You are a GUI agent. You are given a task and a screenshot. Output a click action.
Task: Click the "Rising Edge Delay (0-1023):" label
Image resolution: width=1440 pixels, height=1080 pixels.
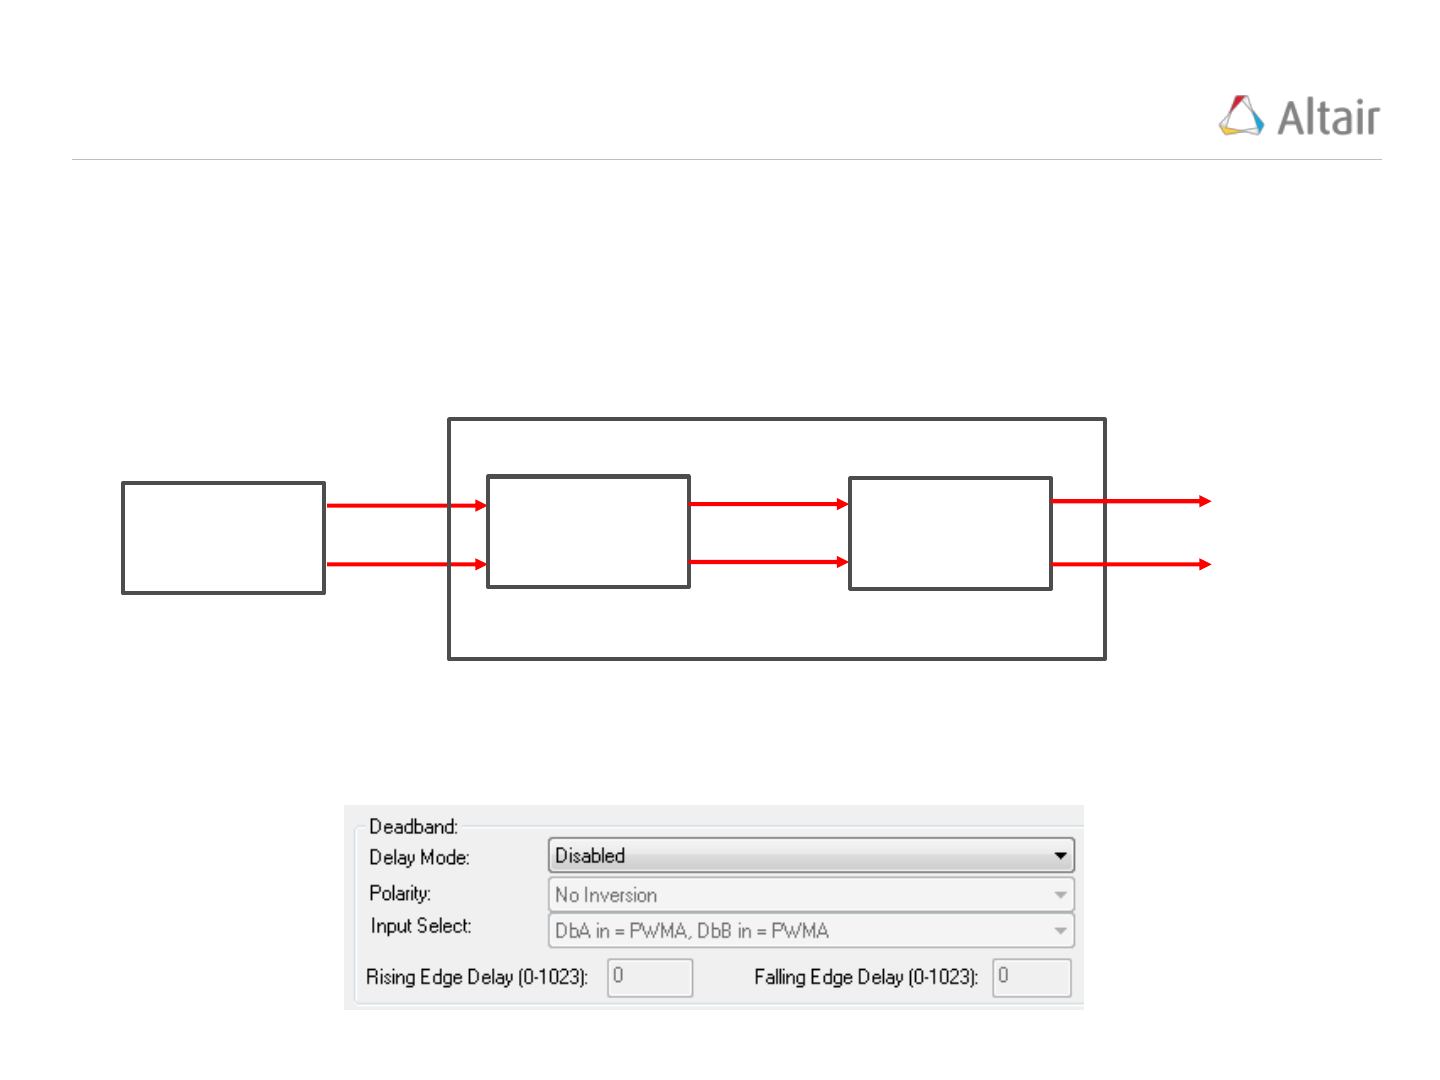(x=477, y=977)
